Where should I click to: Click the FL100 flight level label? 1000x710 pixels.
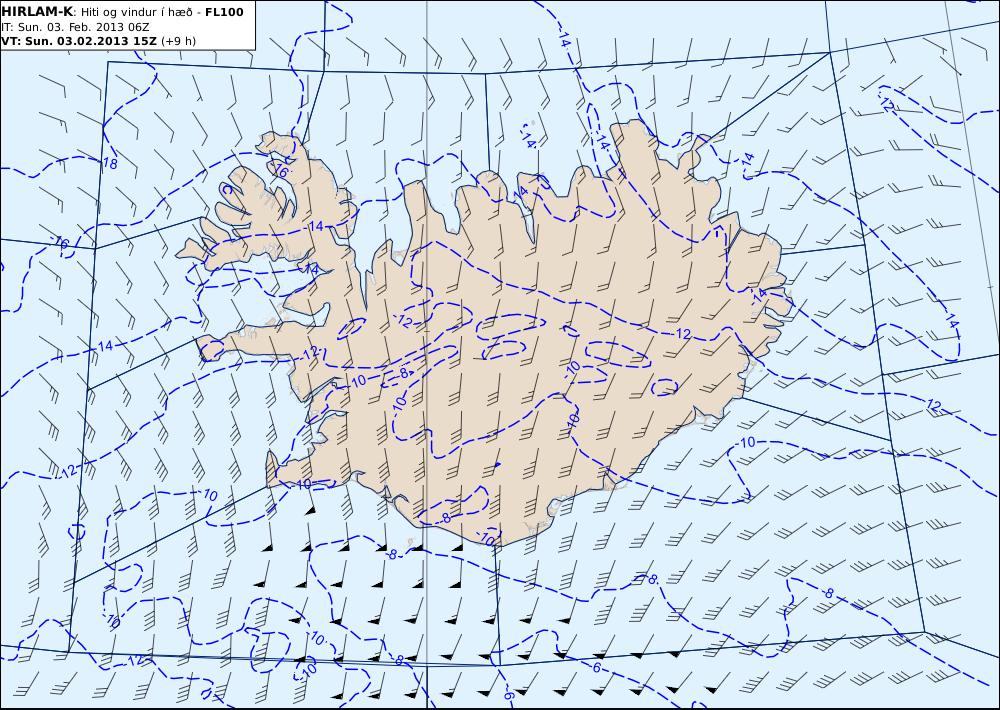(224, 12)
